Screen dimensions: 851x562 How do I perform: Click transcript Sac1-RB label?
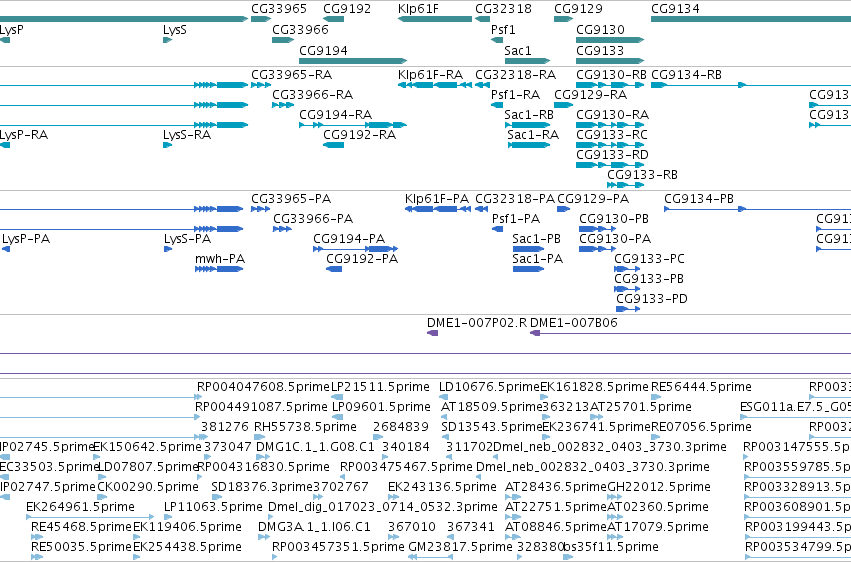[529, 114]
